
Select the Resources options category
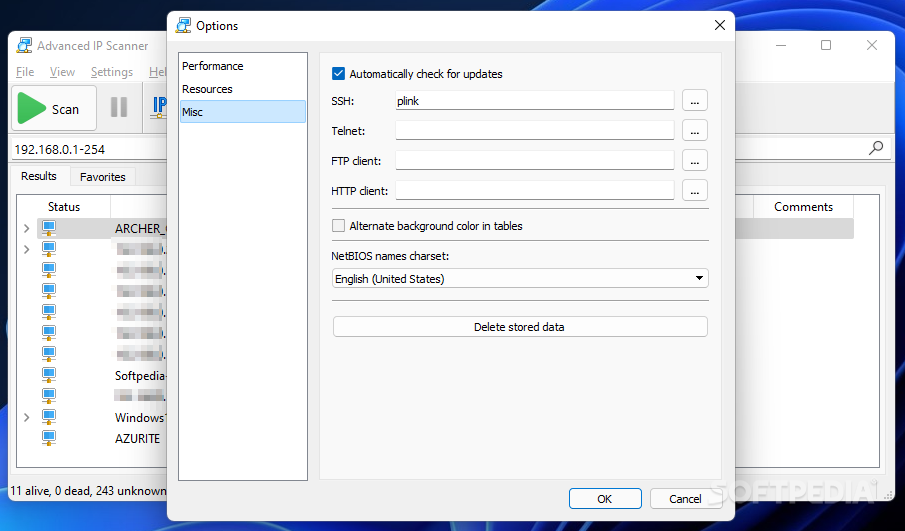(242, 89)
